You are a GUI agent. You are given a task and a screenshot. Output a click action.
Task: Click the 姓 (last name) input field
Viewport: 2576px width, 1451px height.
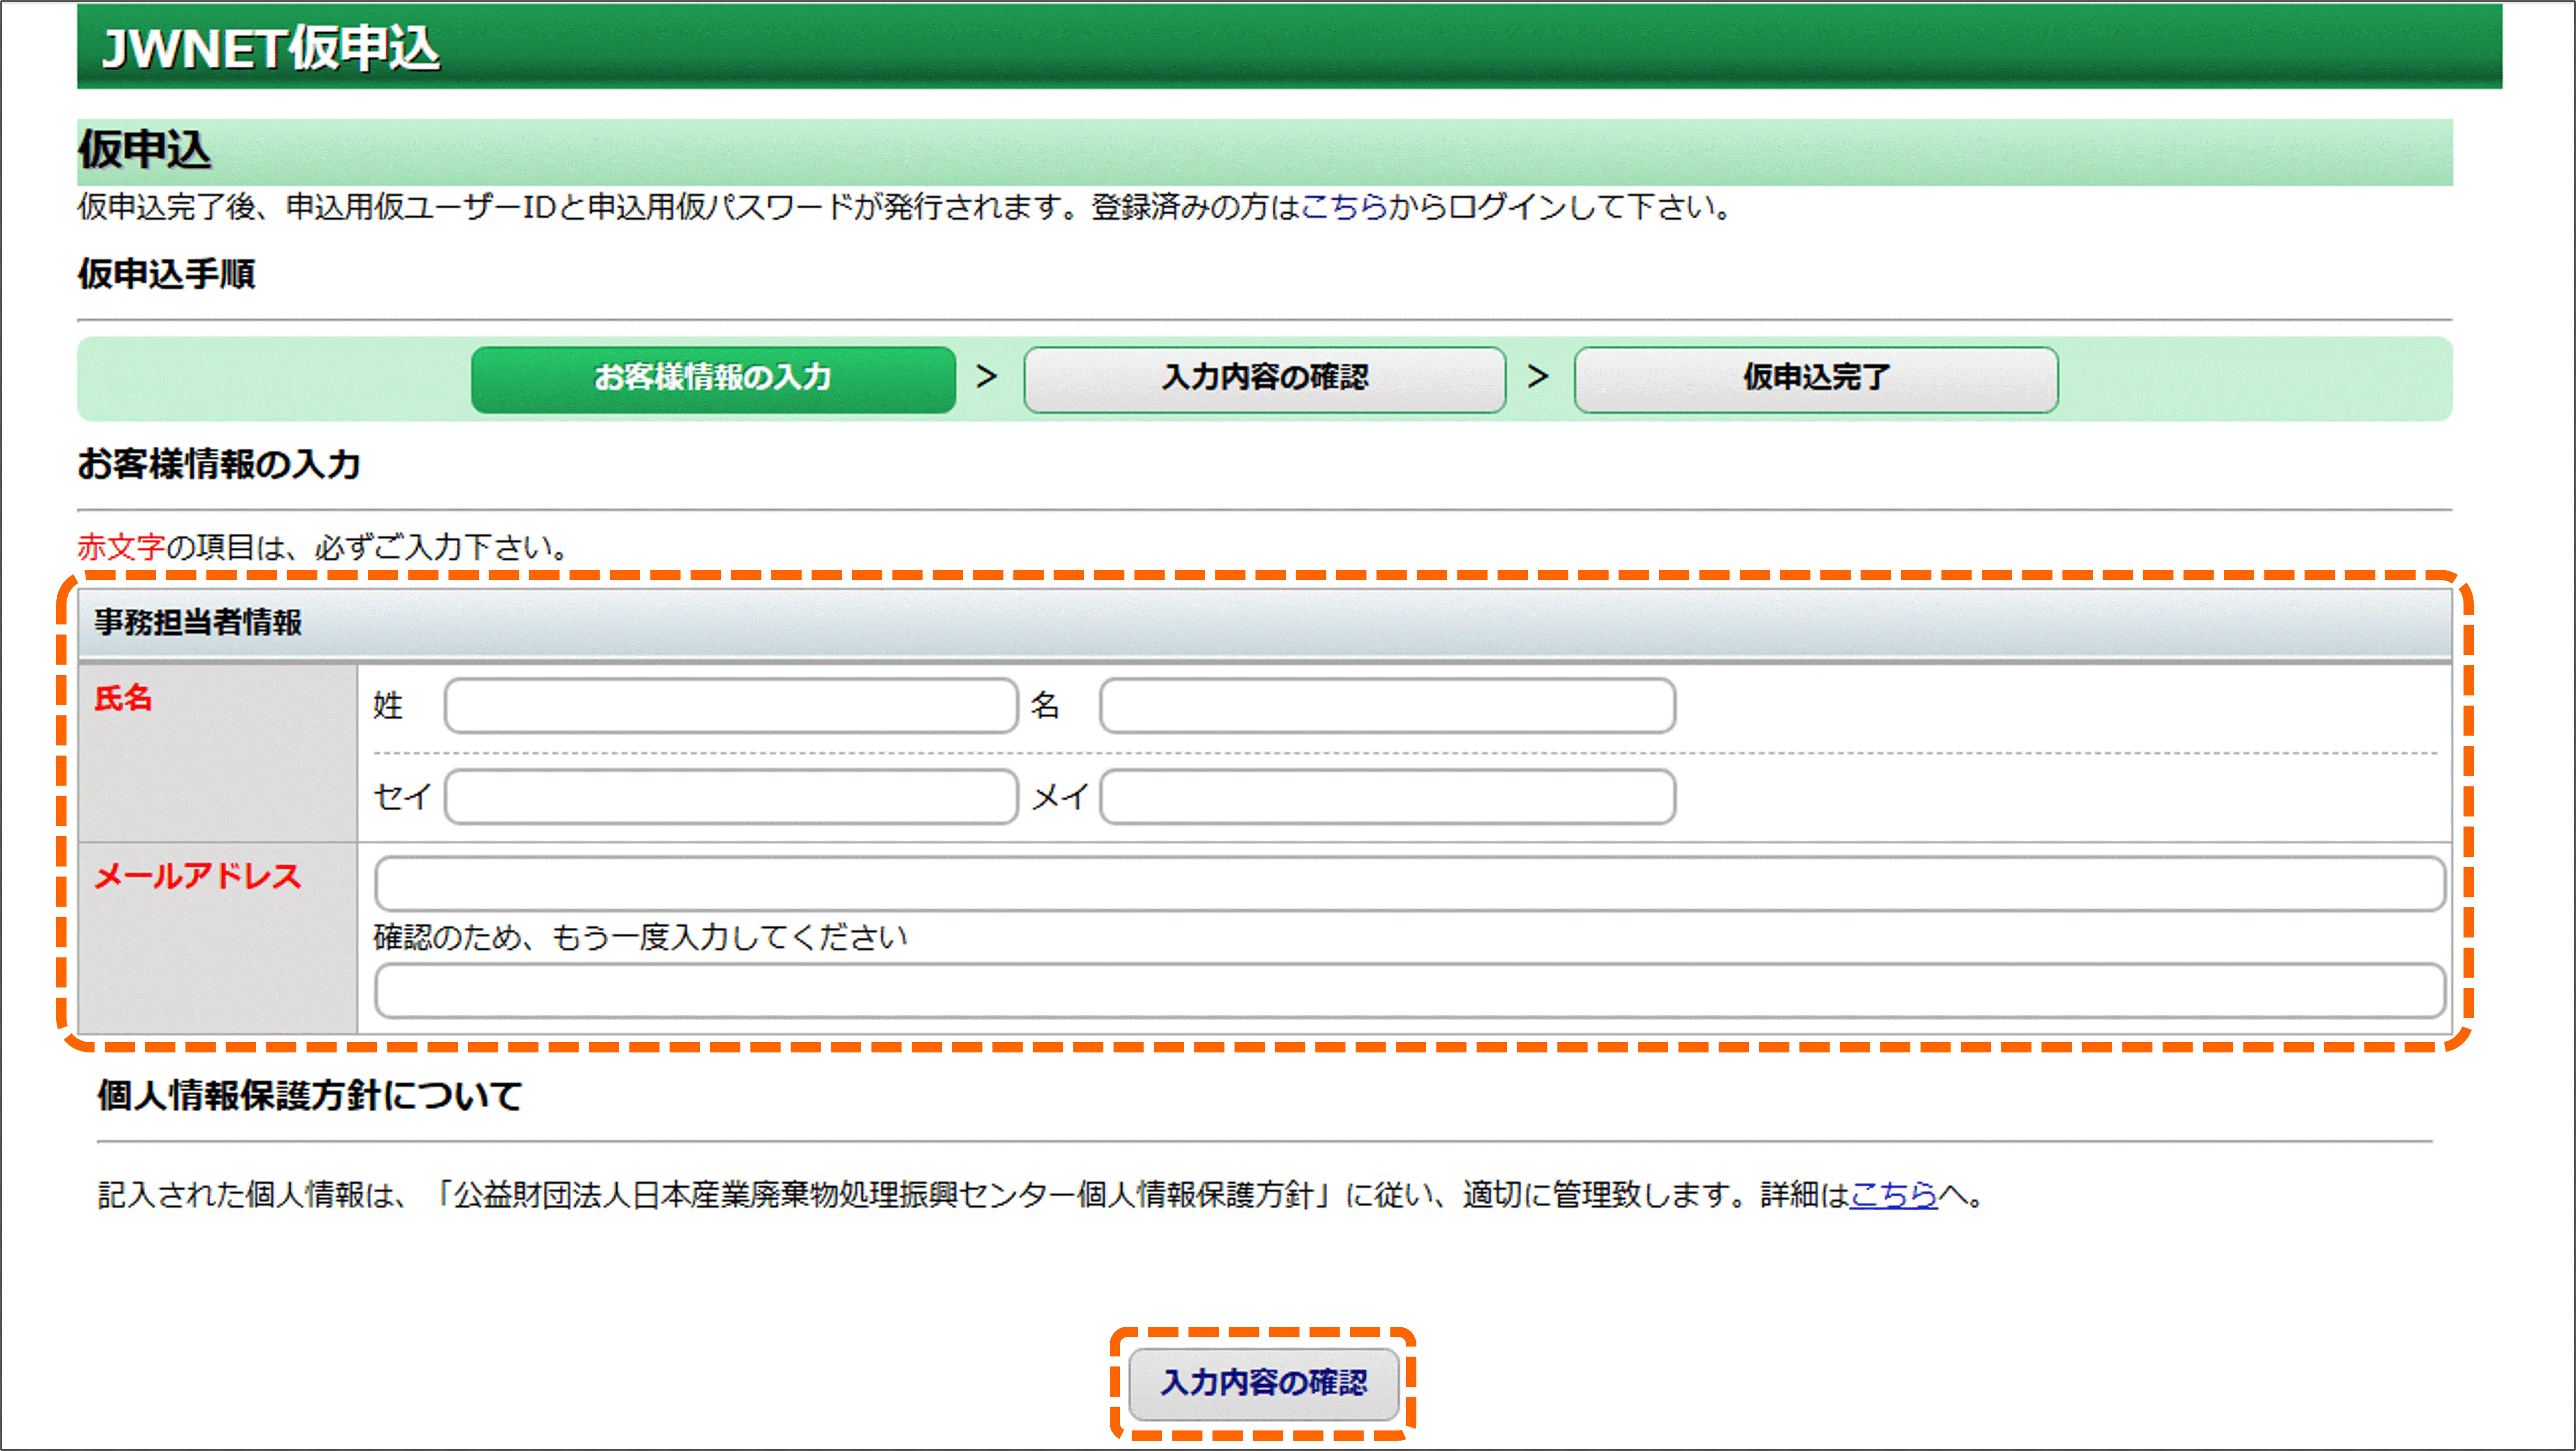pos(731,706)
